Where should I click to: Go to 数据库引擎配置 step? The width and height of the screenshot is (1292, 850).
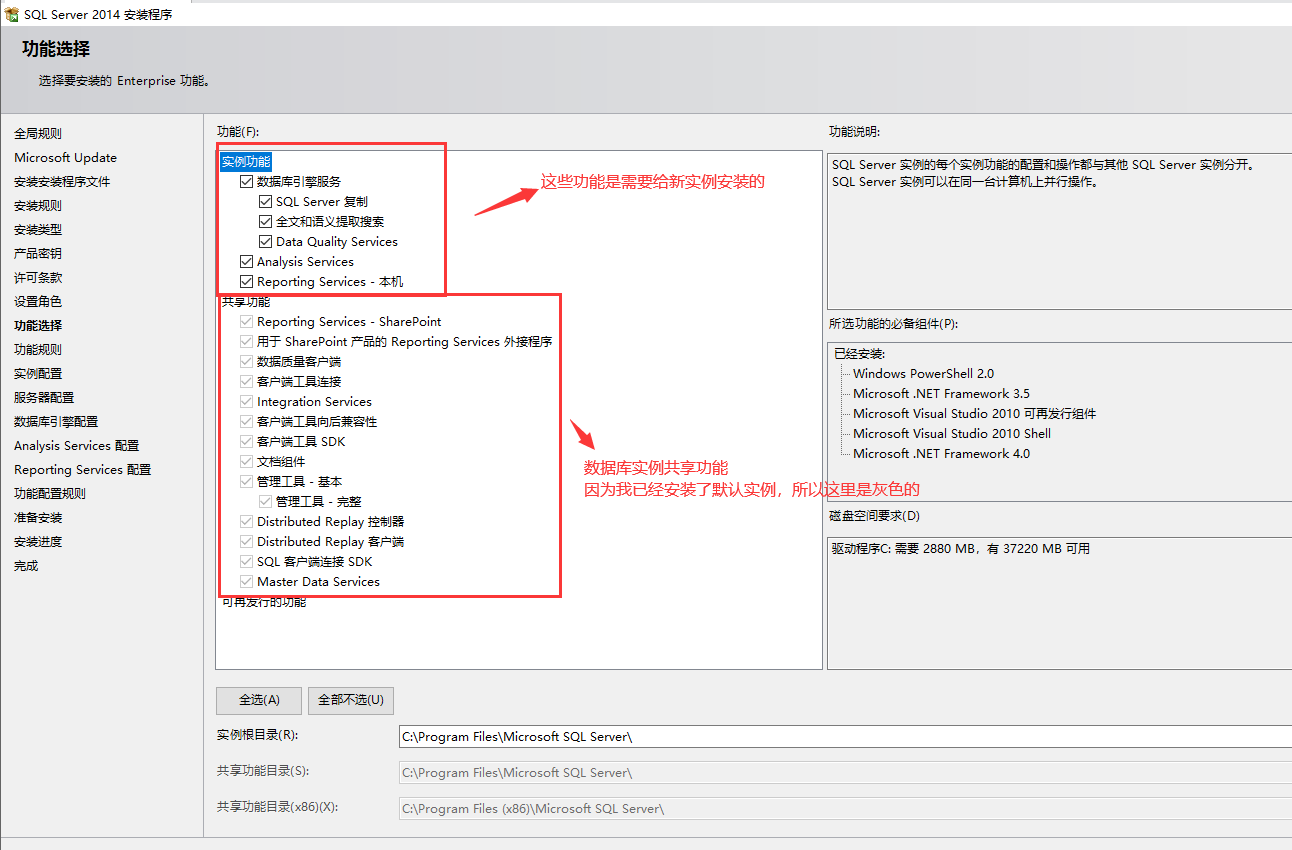pyautogui.click(x=56, y=422)
